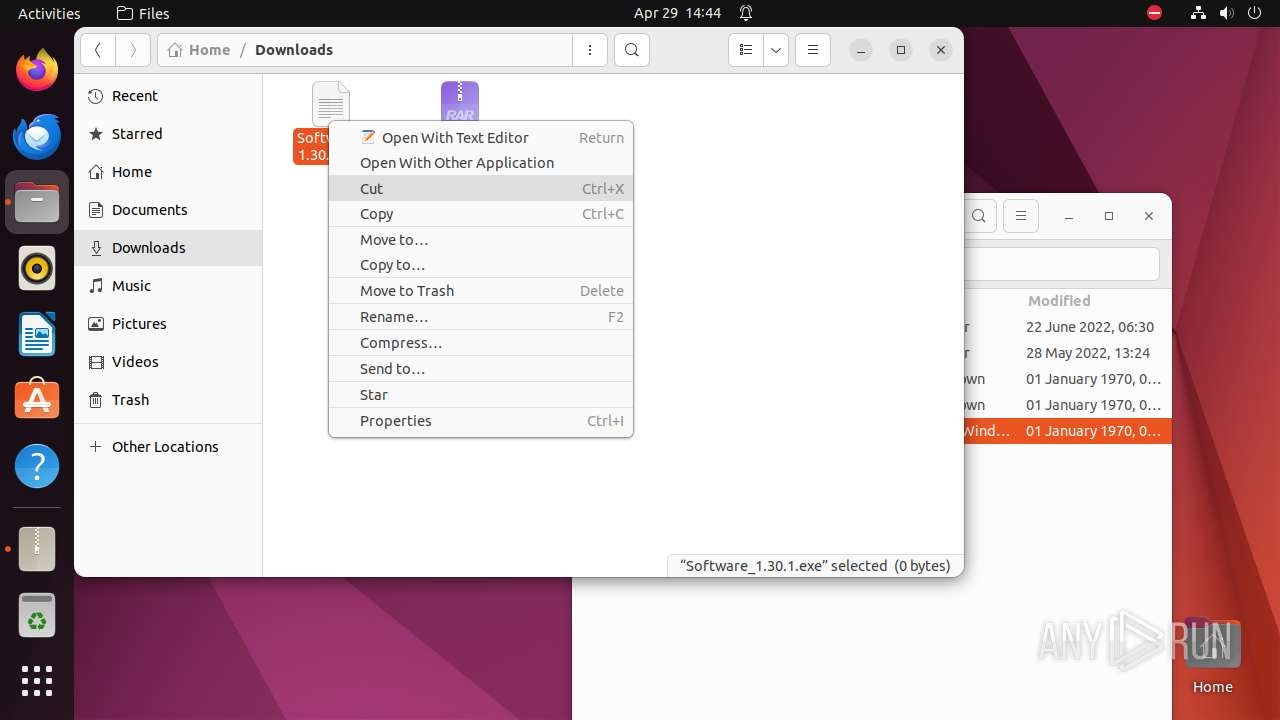Choose Send to… from context menu

tap(481, 369)
